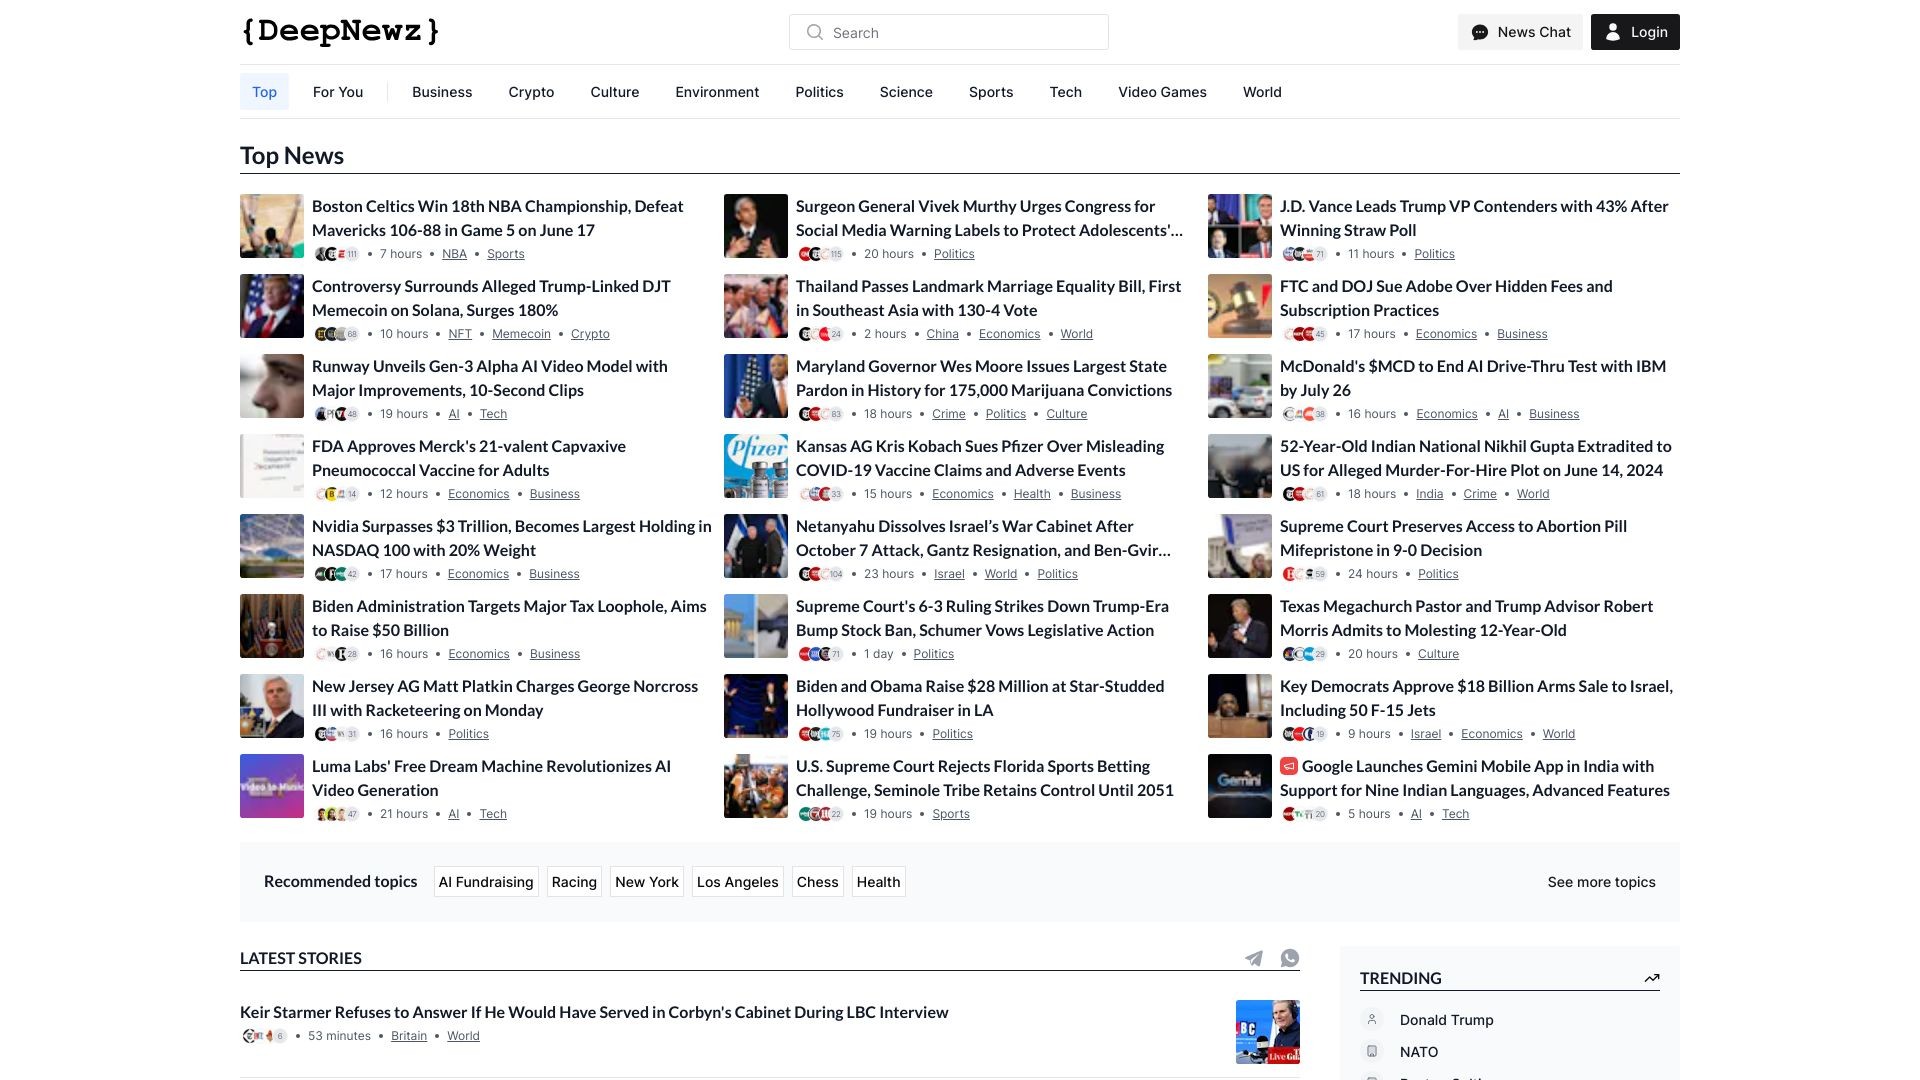
Task: Click the magnifier icon in the search bar
Action: 815,32
